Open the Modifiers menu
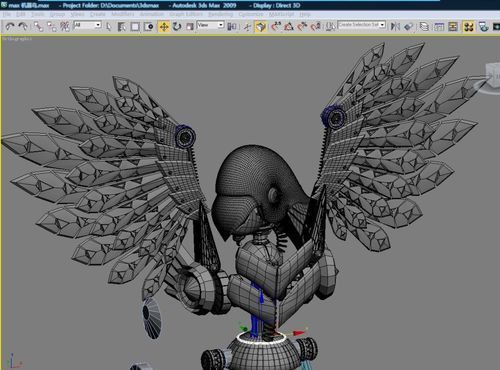 tap(122, 14)
